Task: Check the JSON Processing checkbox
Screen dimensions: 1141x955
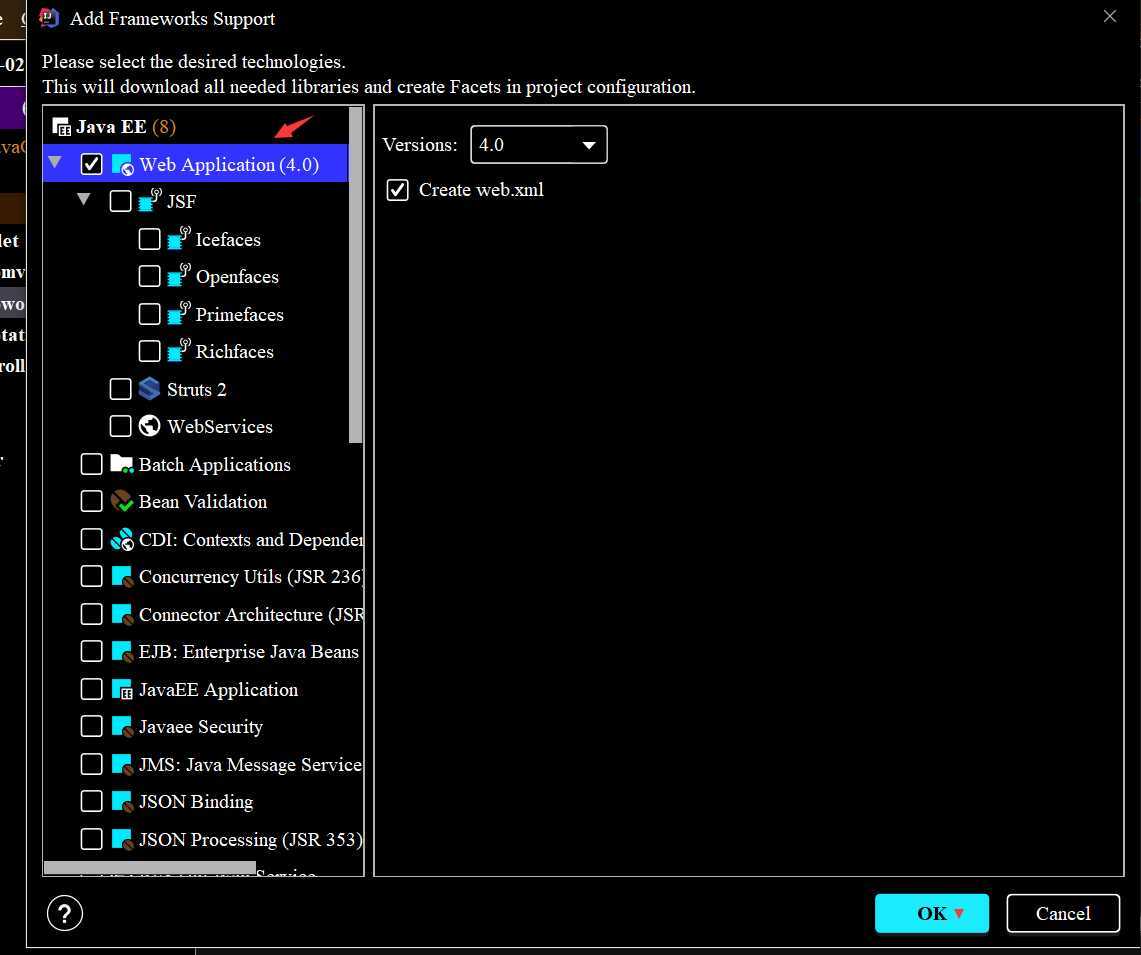Action: point(91,839)
